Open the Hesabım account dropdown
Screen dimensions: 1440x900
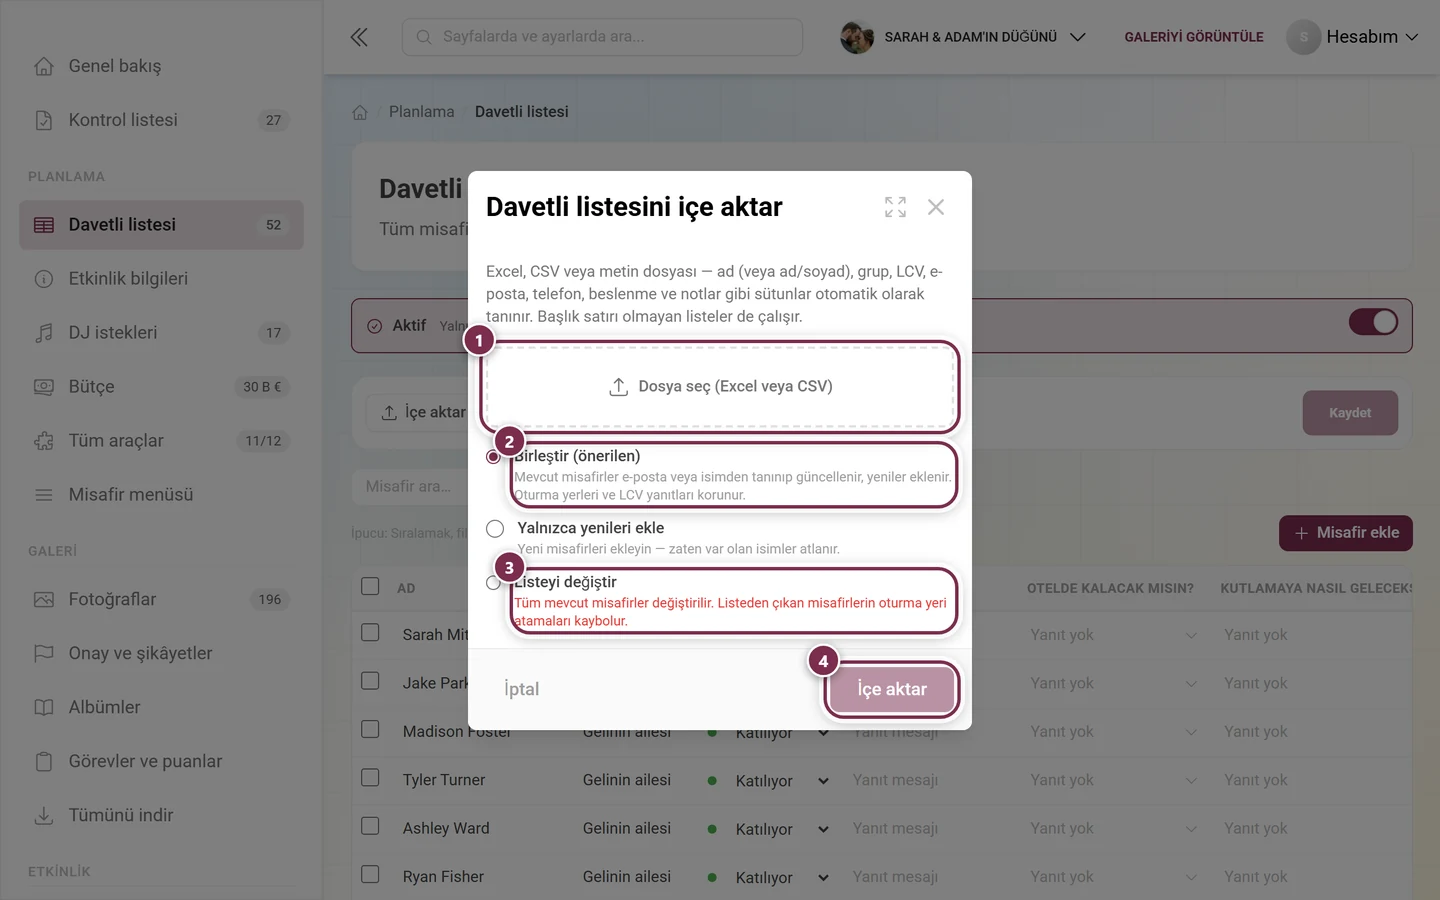pyautogui.click(x=1353, y=37)
